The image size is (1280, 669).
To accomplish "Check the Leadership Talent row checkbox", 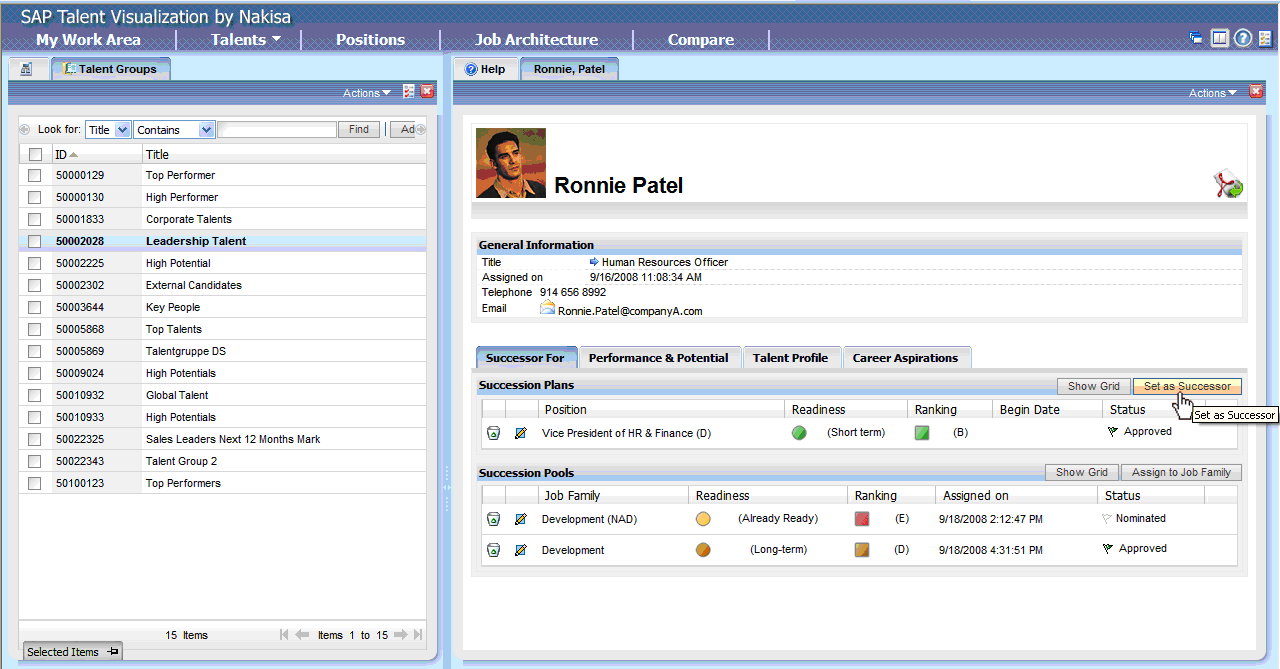I will pyautogui.click(x=35, y=242).
